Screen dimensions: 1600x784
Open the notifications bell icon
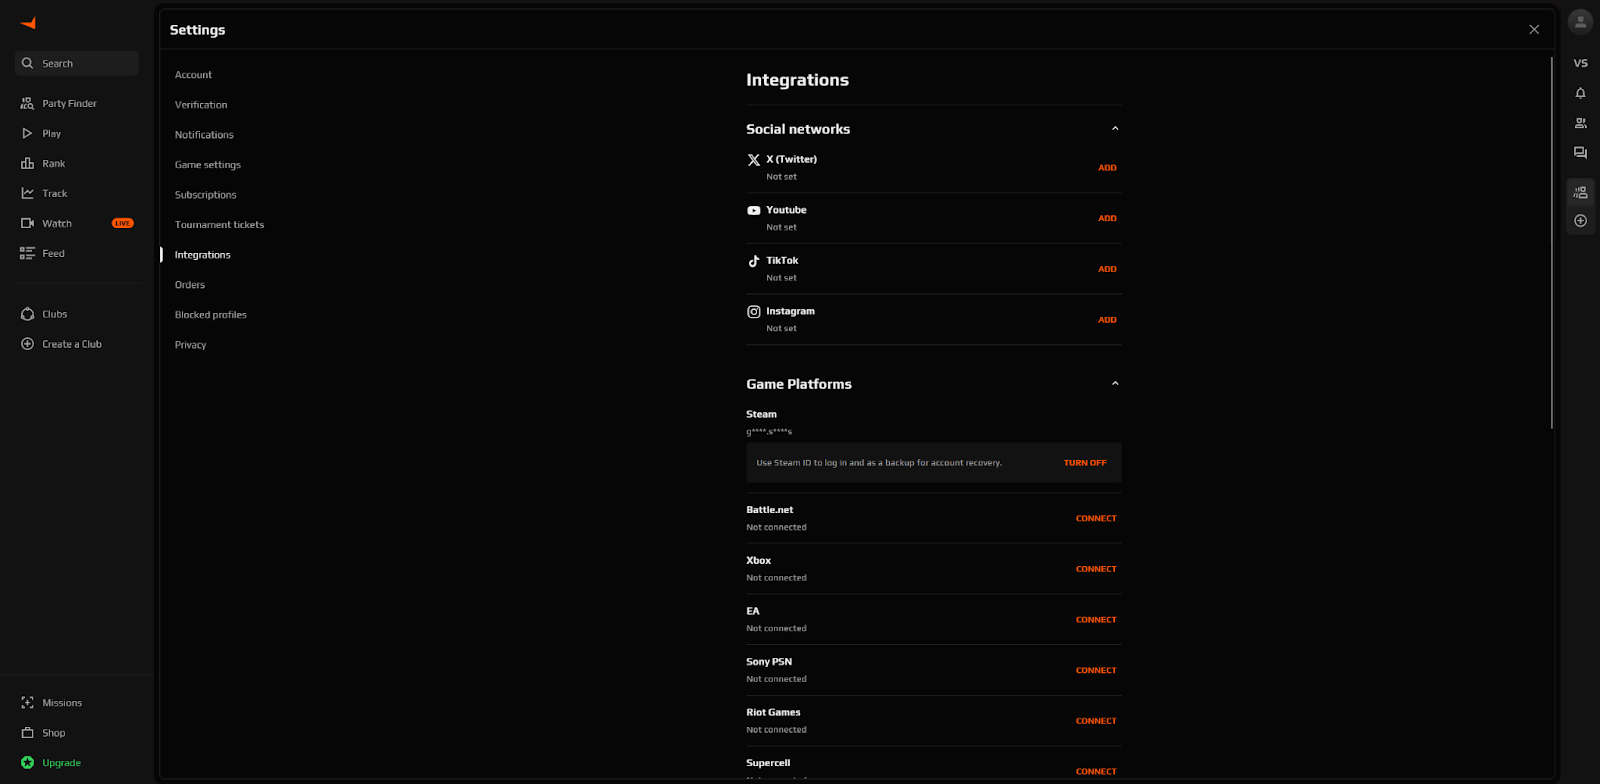click(x=1580, y=93)
